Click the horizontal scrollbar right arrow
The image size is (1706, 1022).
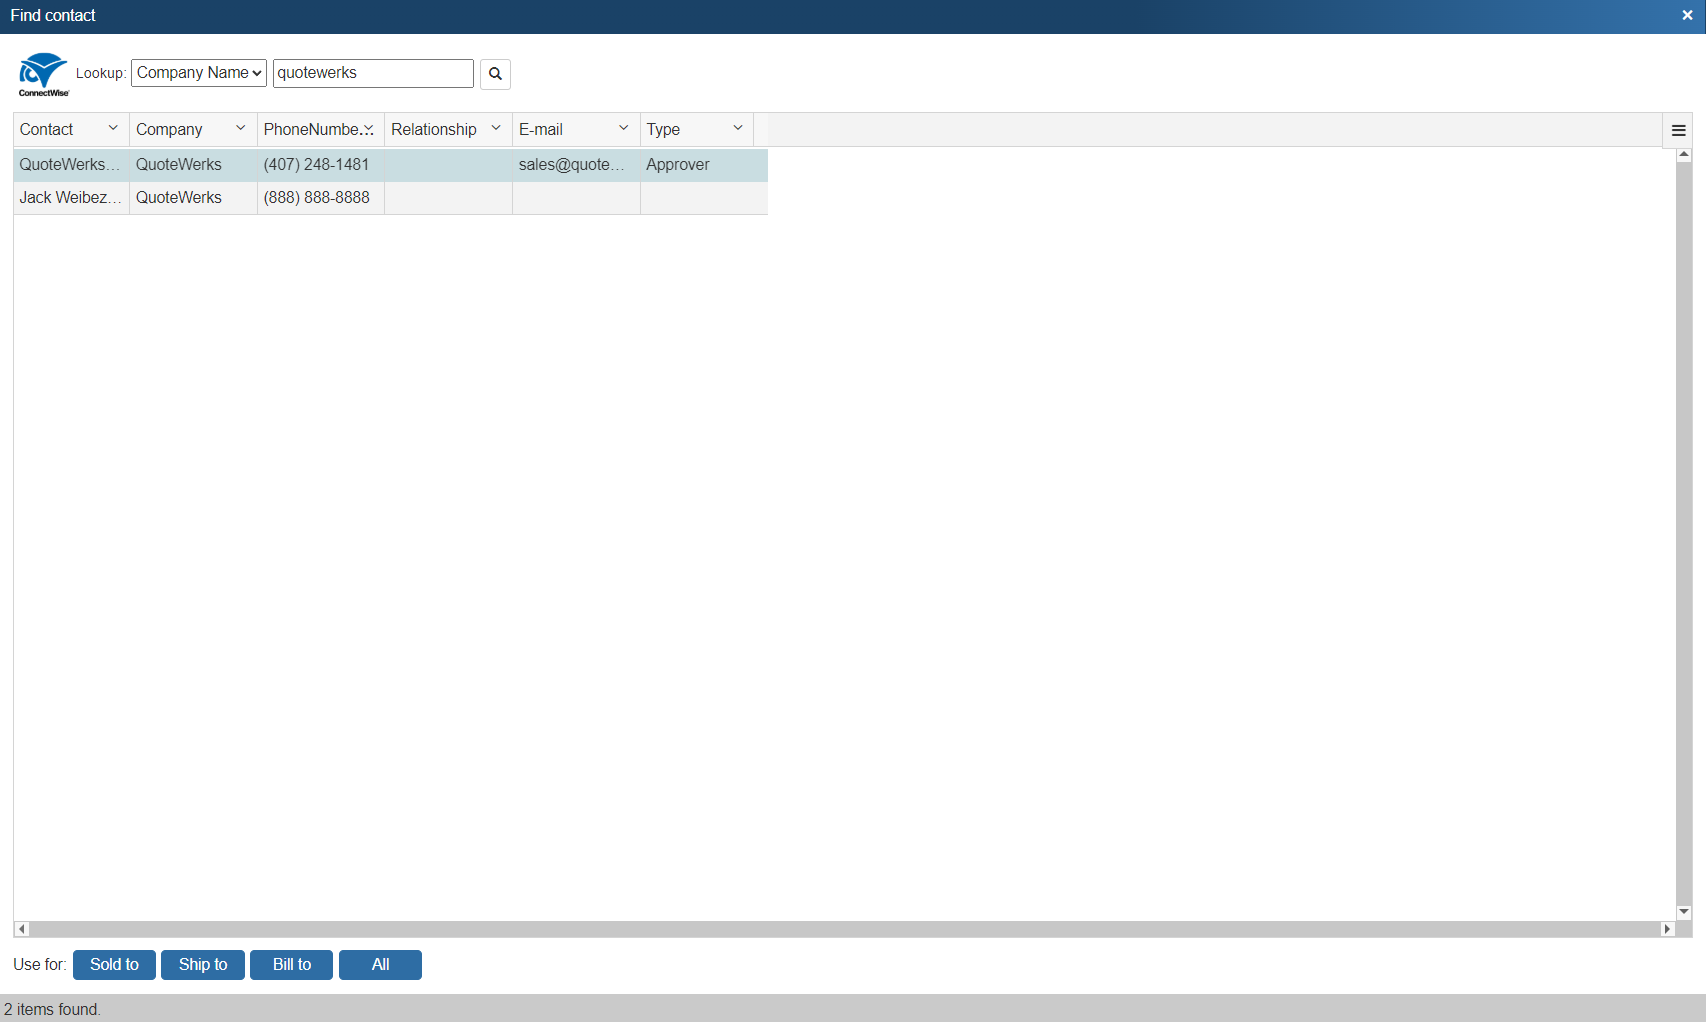point(1667,929)
